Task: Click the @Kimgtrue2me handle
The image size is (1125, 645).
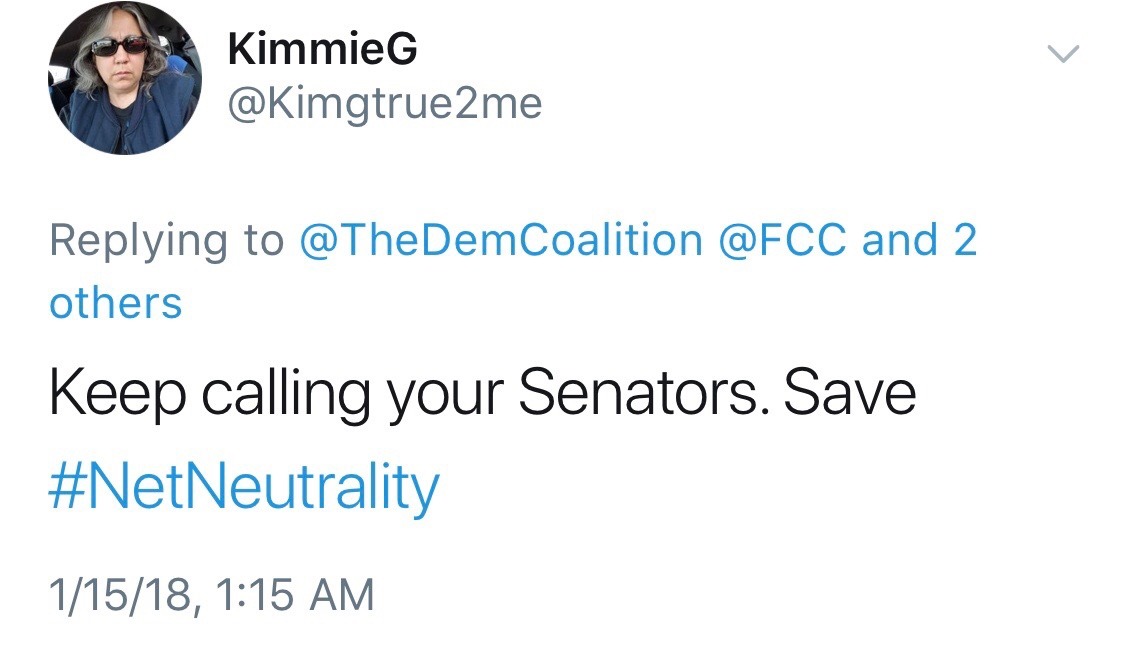Action: (385, 103)
